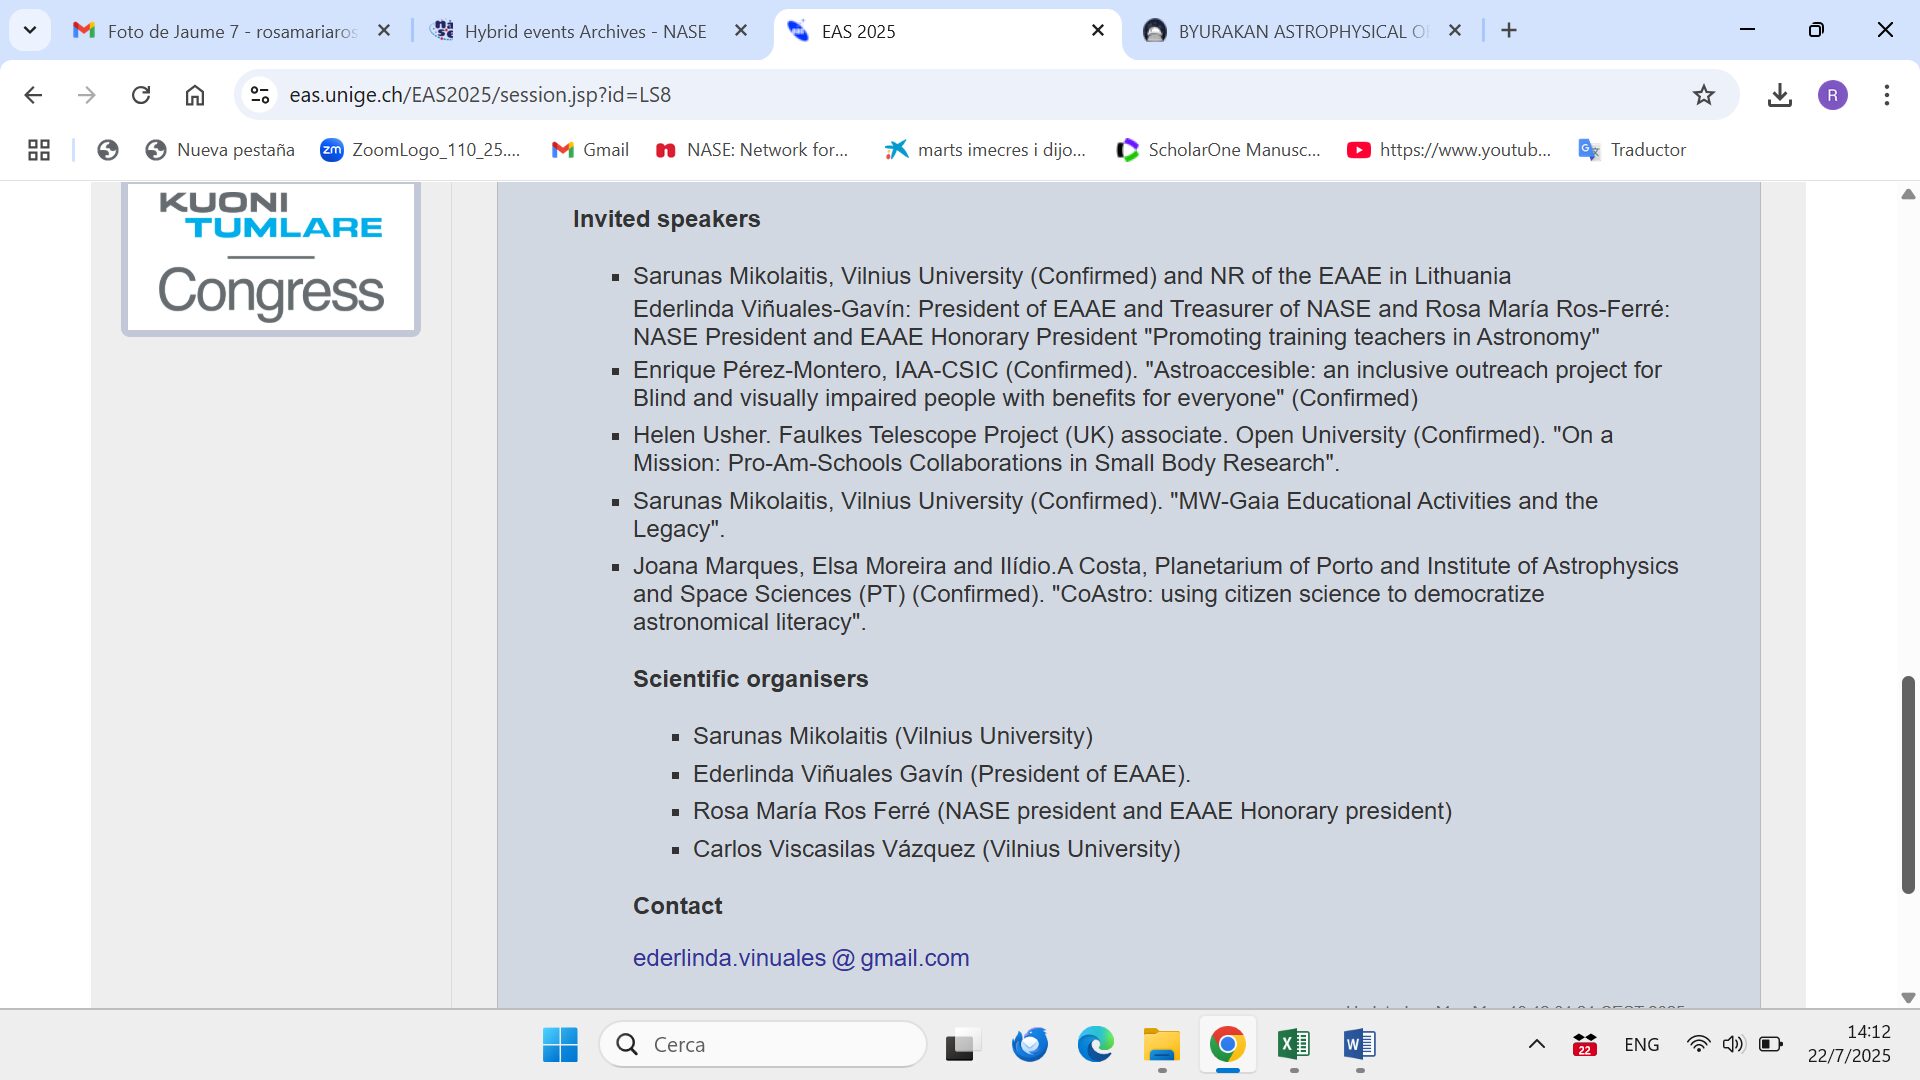Click the scrollbar down arrow

[x=1908, y=998]
